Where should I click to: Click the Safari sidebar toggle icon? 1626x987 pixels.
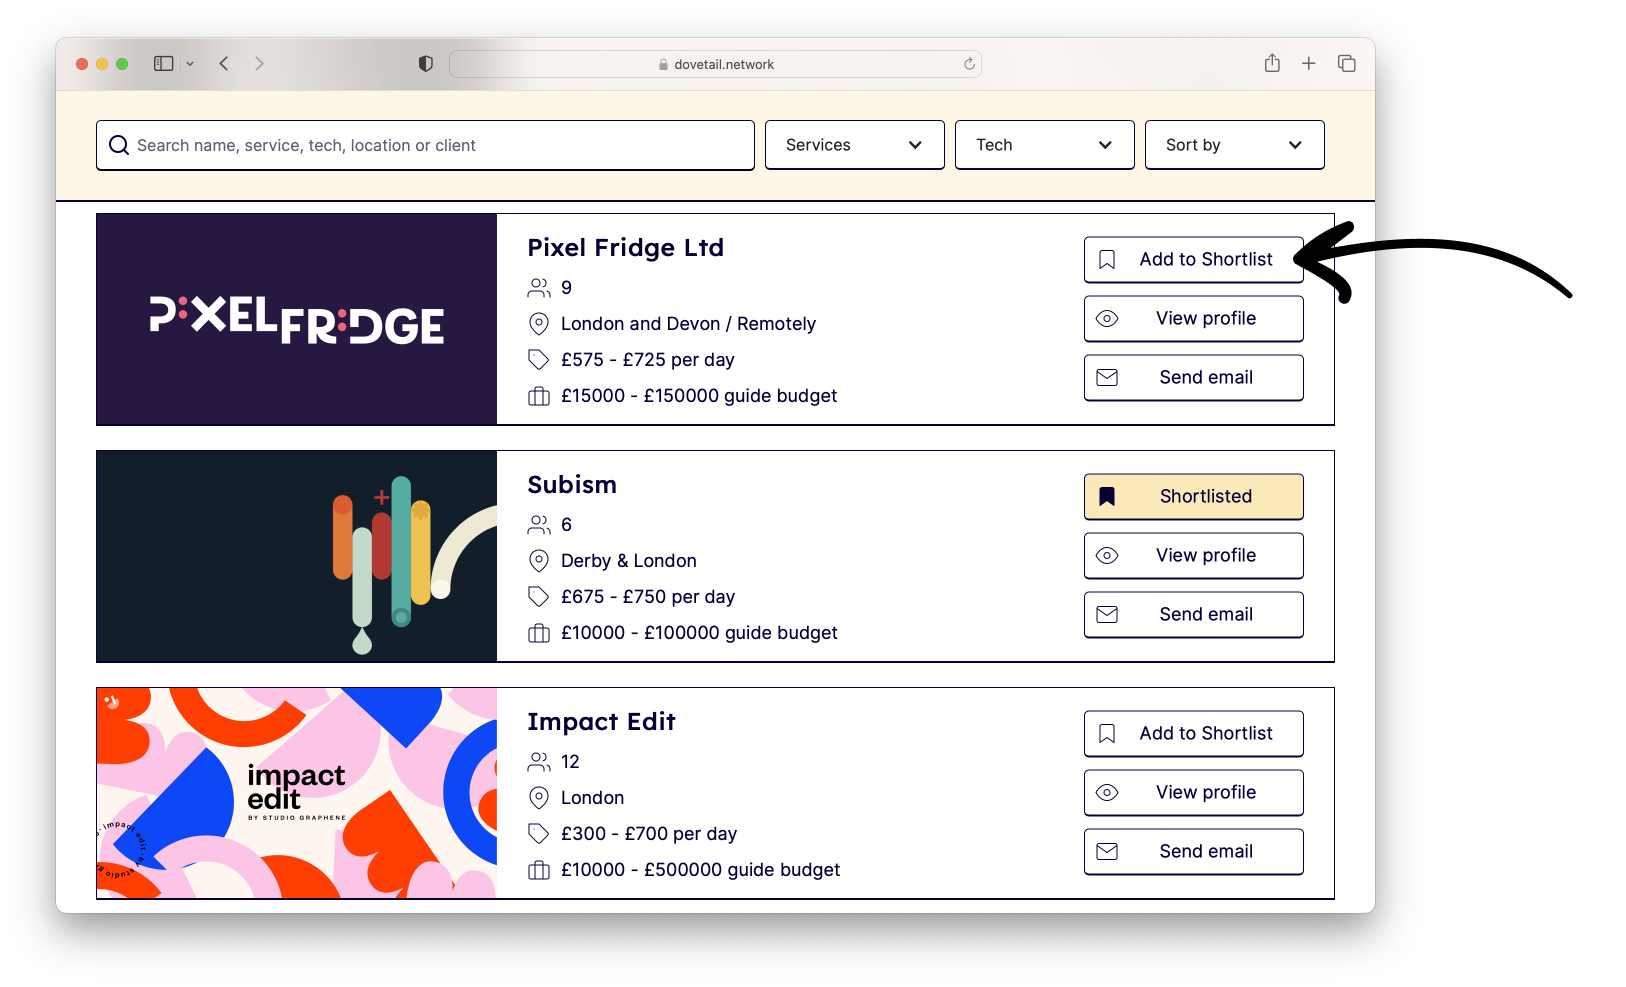pos(163,63)
